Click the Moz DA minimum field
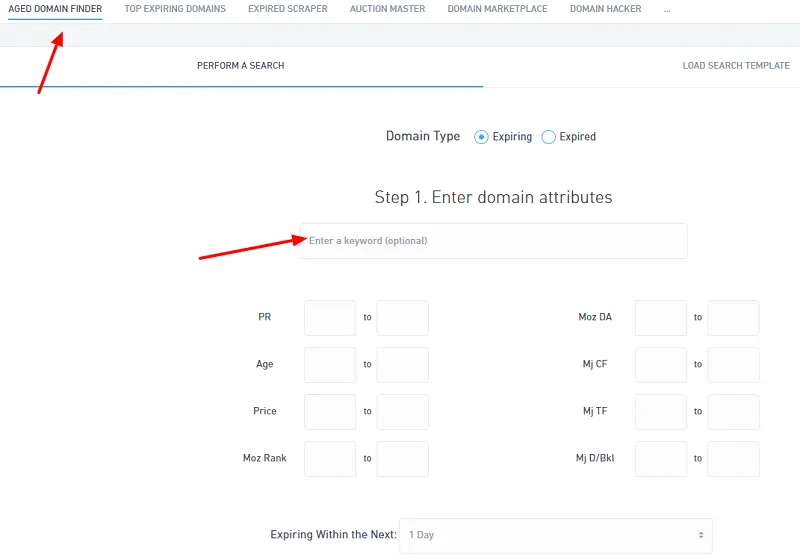The height and width of the screenshot is (557, 800). click(x=660, y=317)
